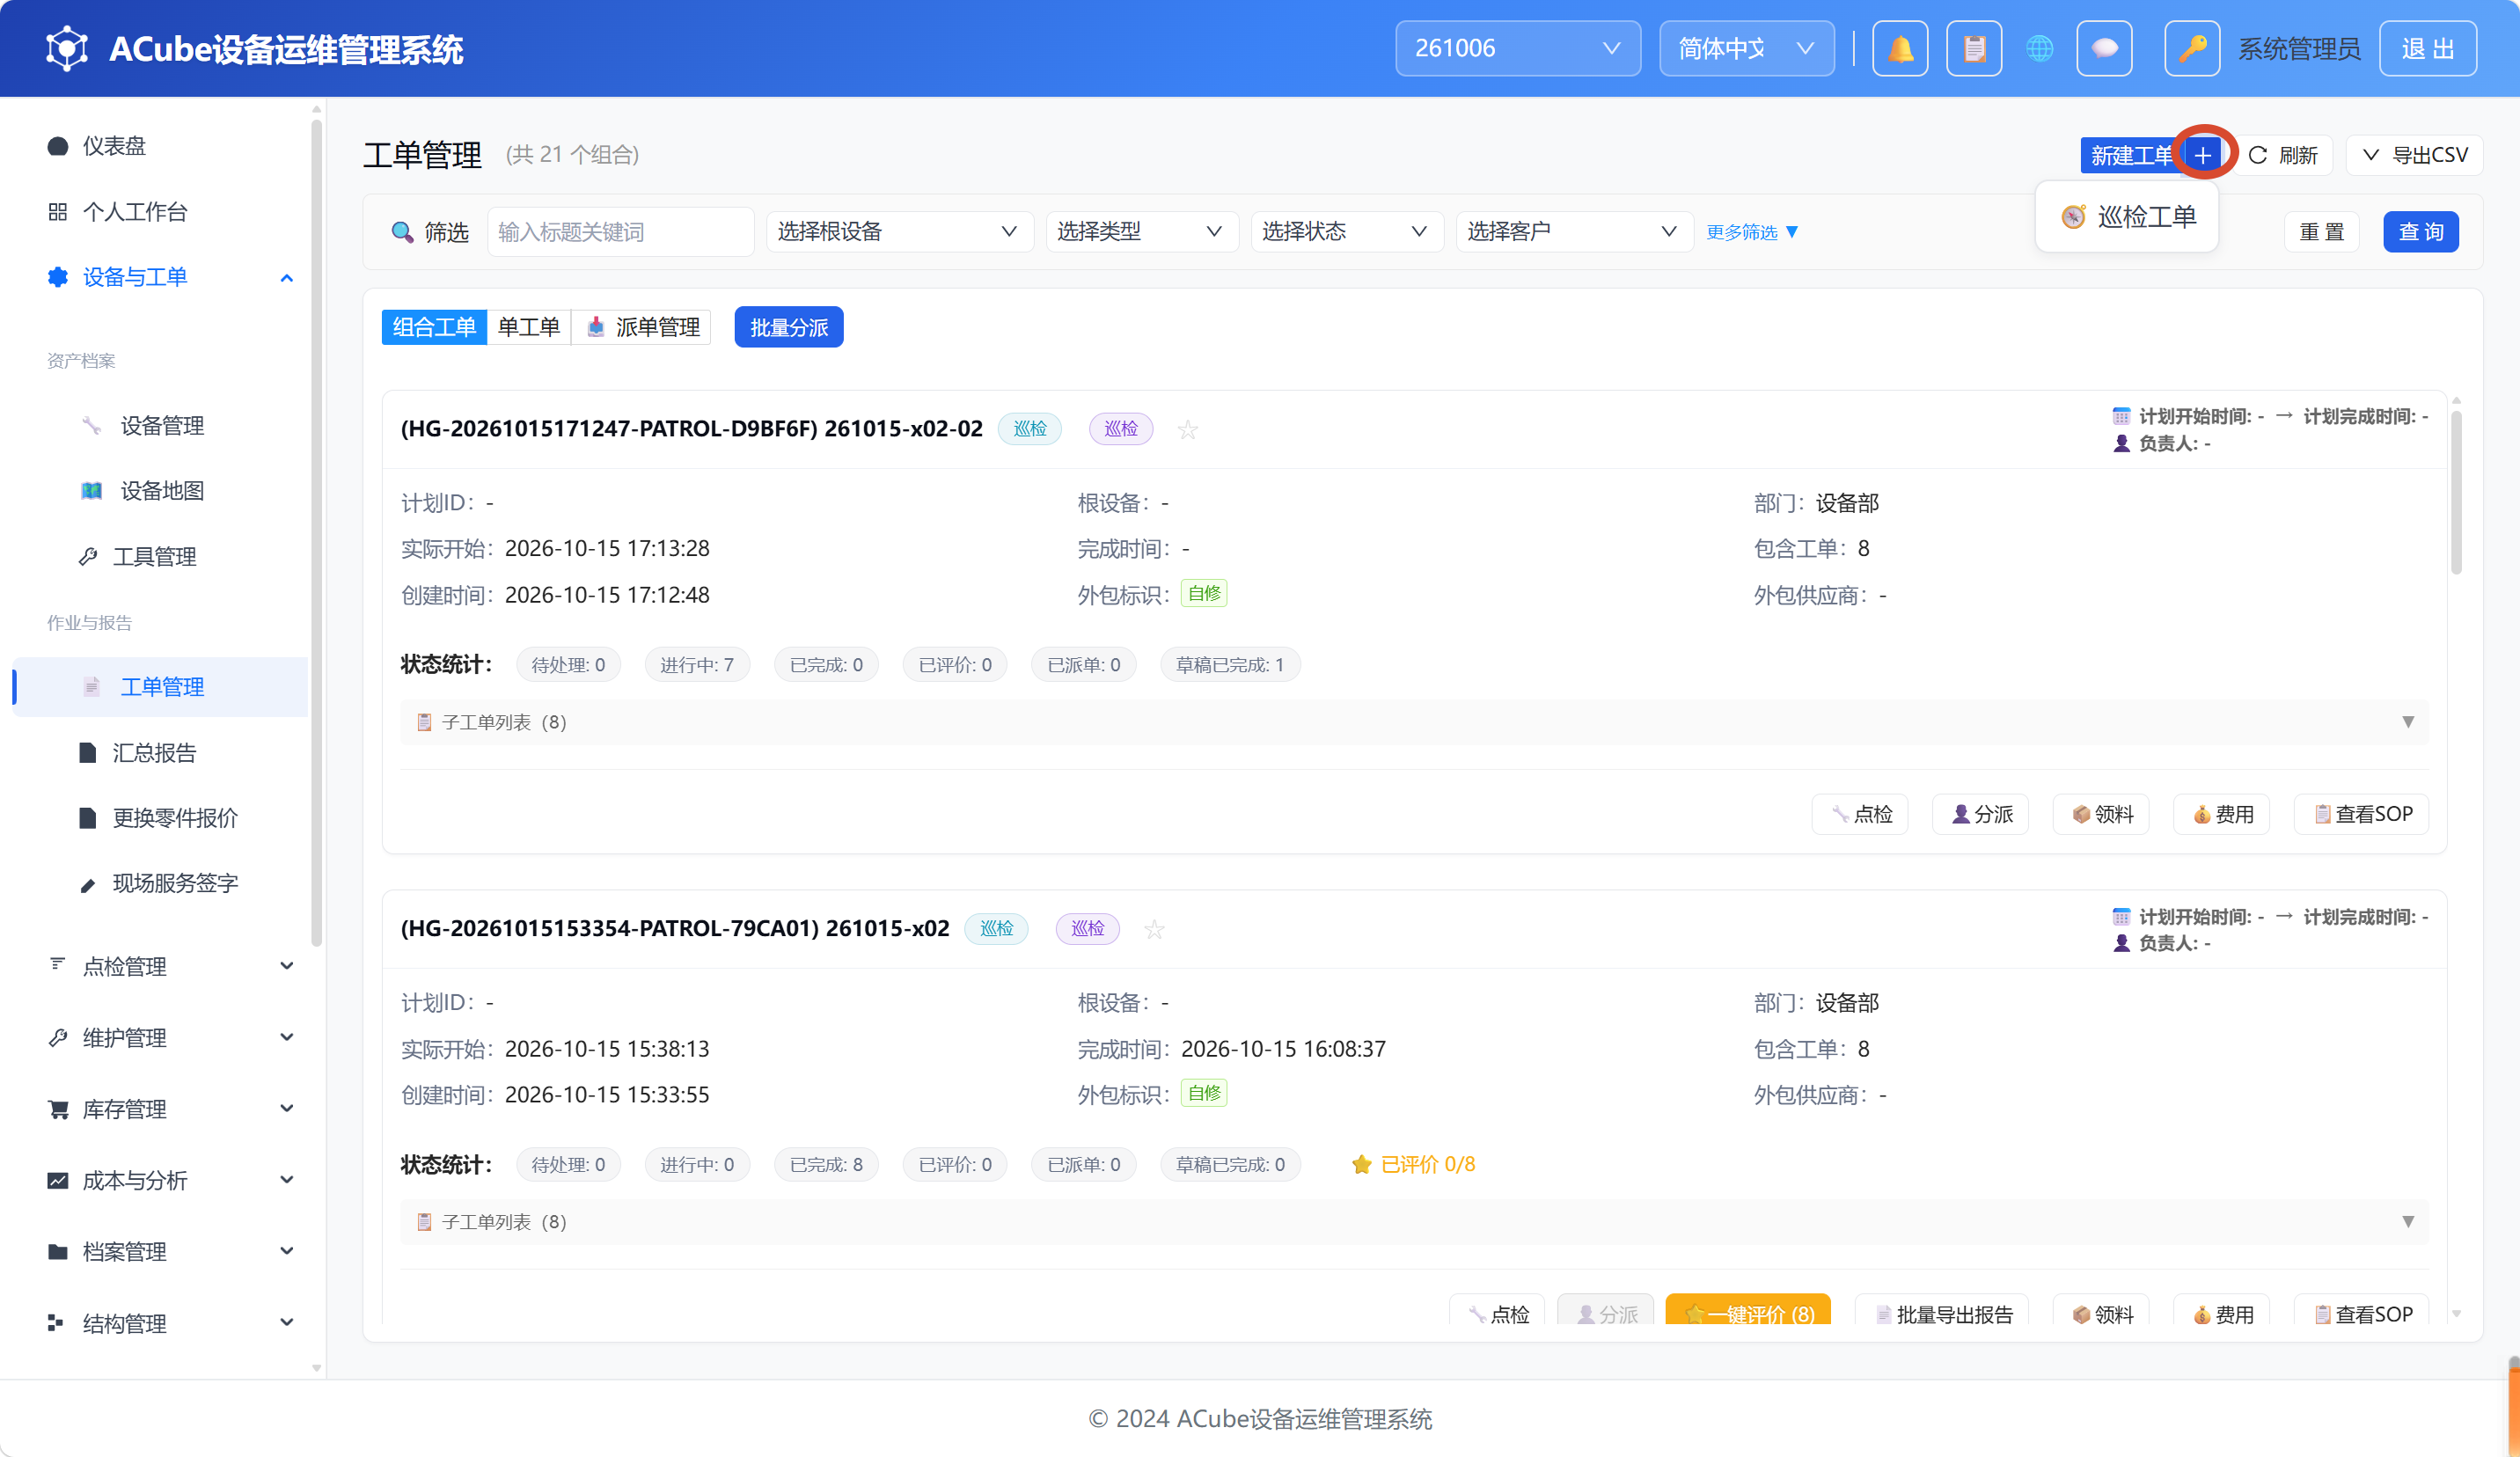Select 巡检工单 from the popup menu

2128,217
